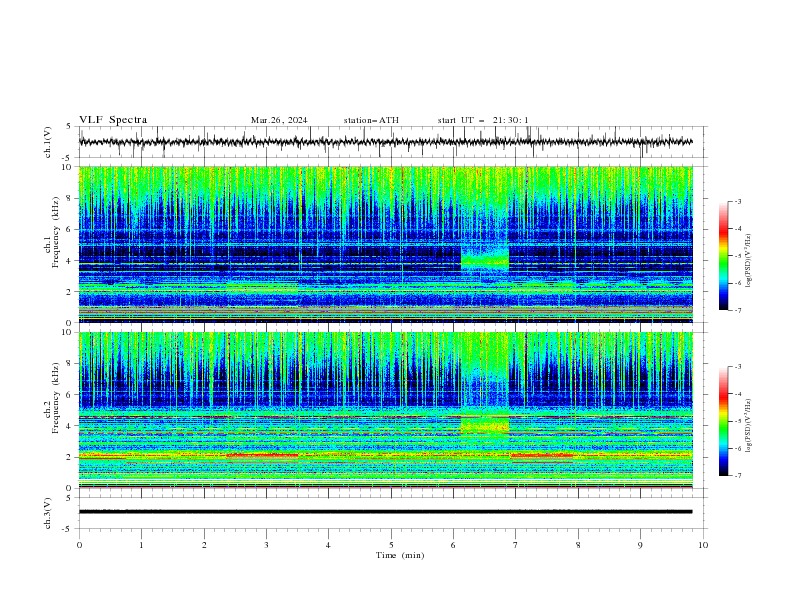Click the green noise burst in ch.1 spectrogram
The width and height of the screenshot is (792, 612).
[x=485, y=258]
